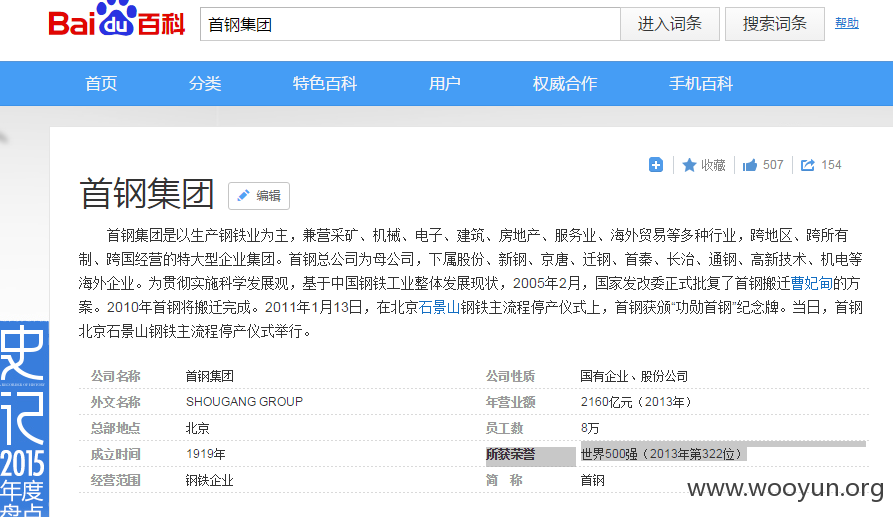Click the 总部地点 field label
This screenshot has width=893, height=517.
tap(116, 428)
